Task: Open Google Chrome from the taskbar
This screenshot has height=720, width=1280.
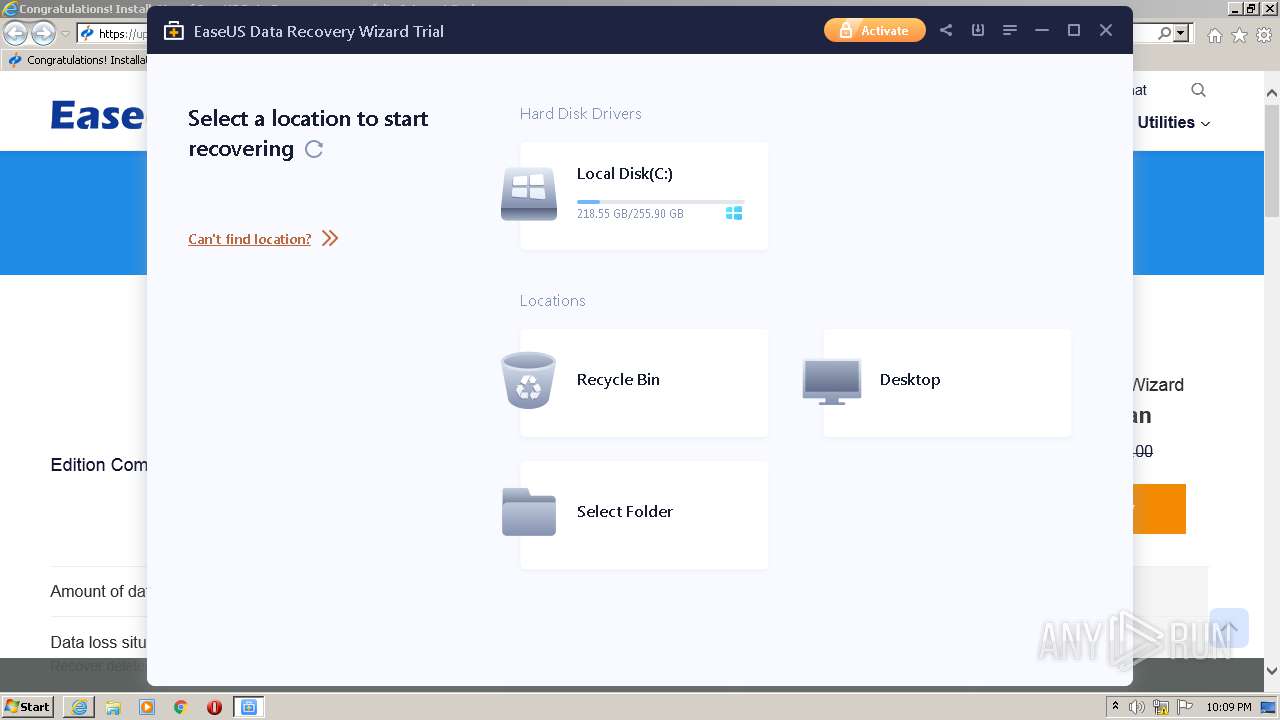Action: (181, 707)
